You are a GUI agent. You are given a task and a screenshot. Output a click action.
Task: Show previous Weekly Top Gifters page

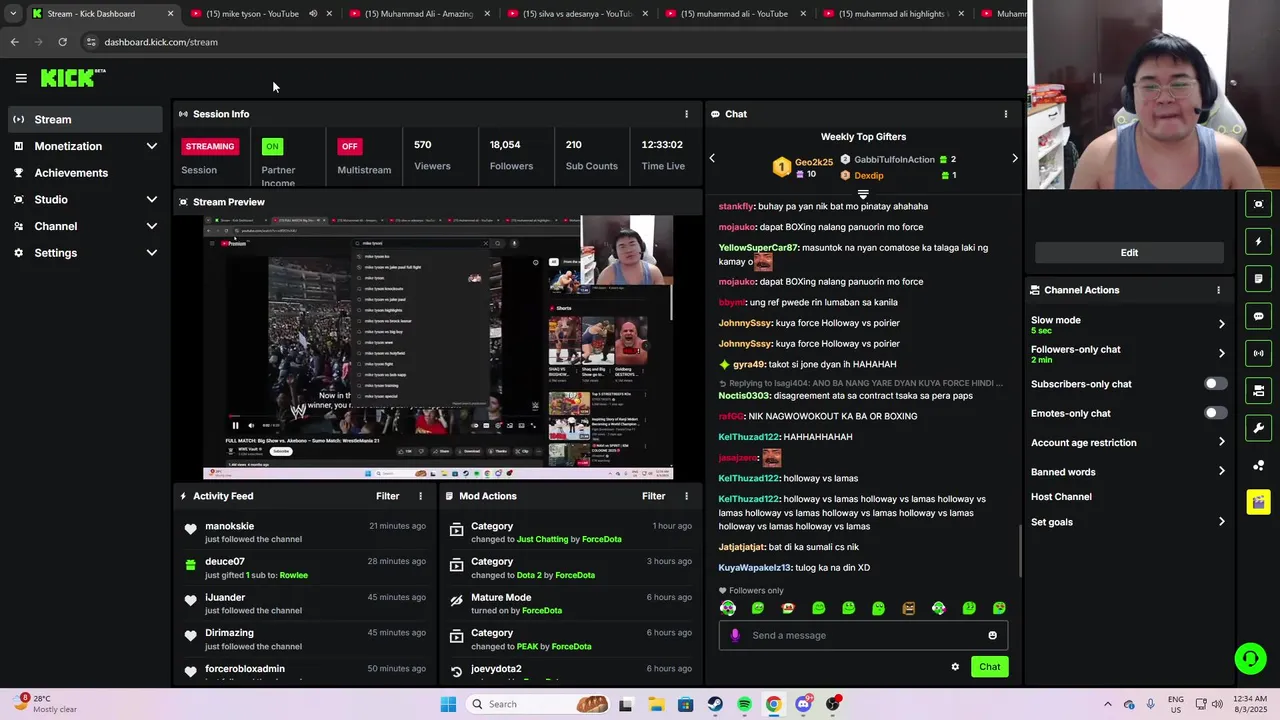(x=712, y=158)
